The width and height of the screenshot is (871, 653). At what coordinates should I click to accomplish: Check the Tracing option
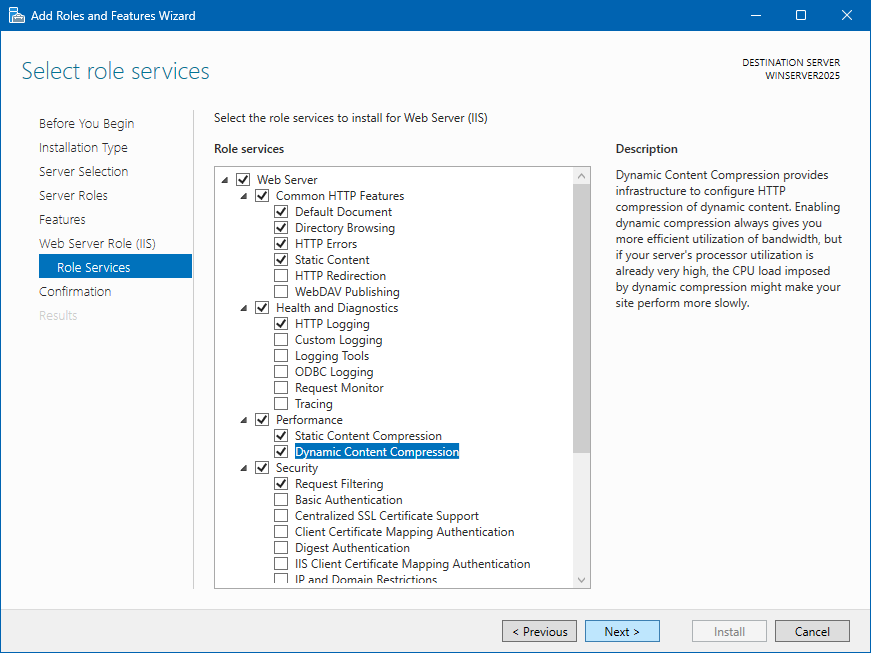(x=281, y=404)
